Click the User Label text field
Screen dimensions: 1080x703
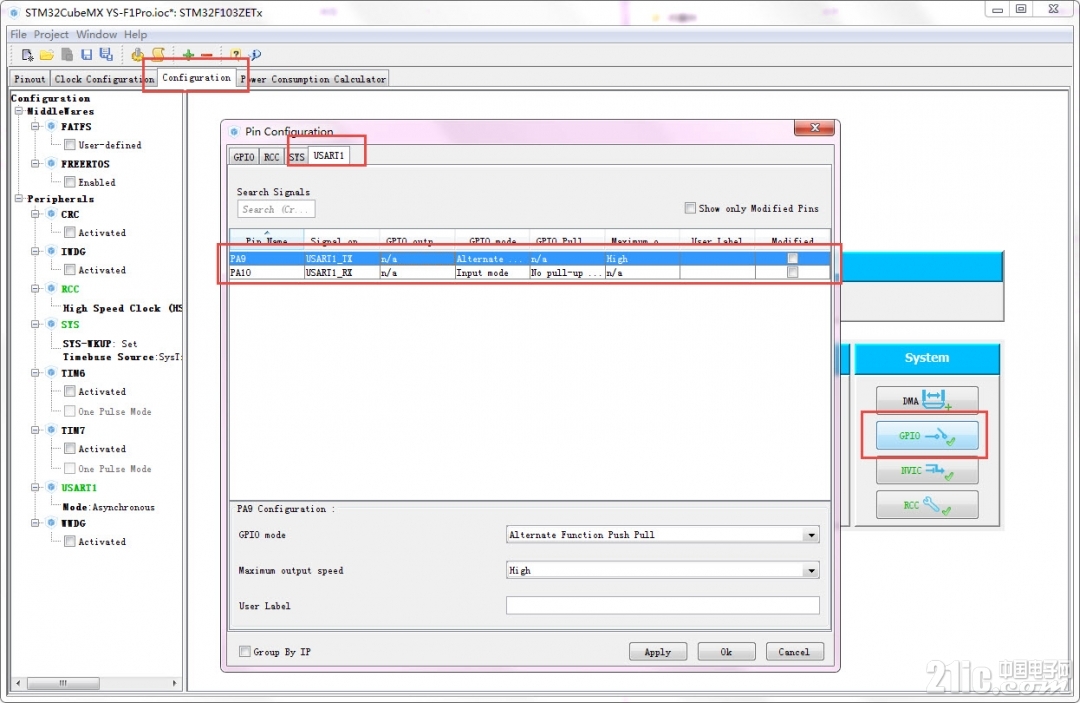pyautogui.click(x=663, y=606)
